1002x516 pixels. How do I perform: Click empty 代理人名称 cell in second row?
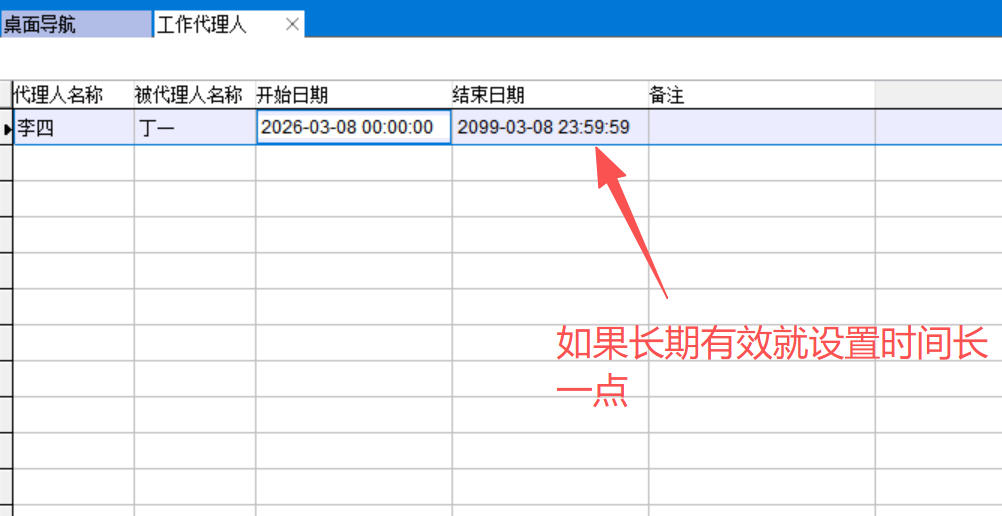click(72, 163)
